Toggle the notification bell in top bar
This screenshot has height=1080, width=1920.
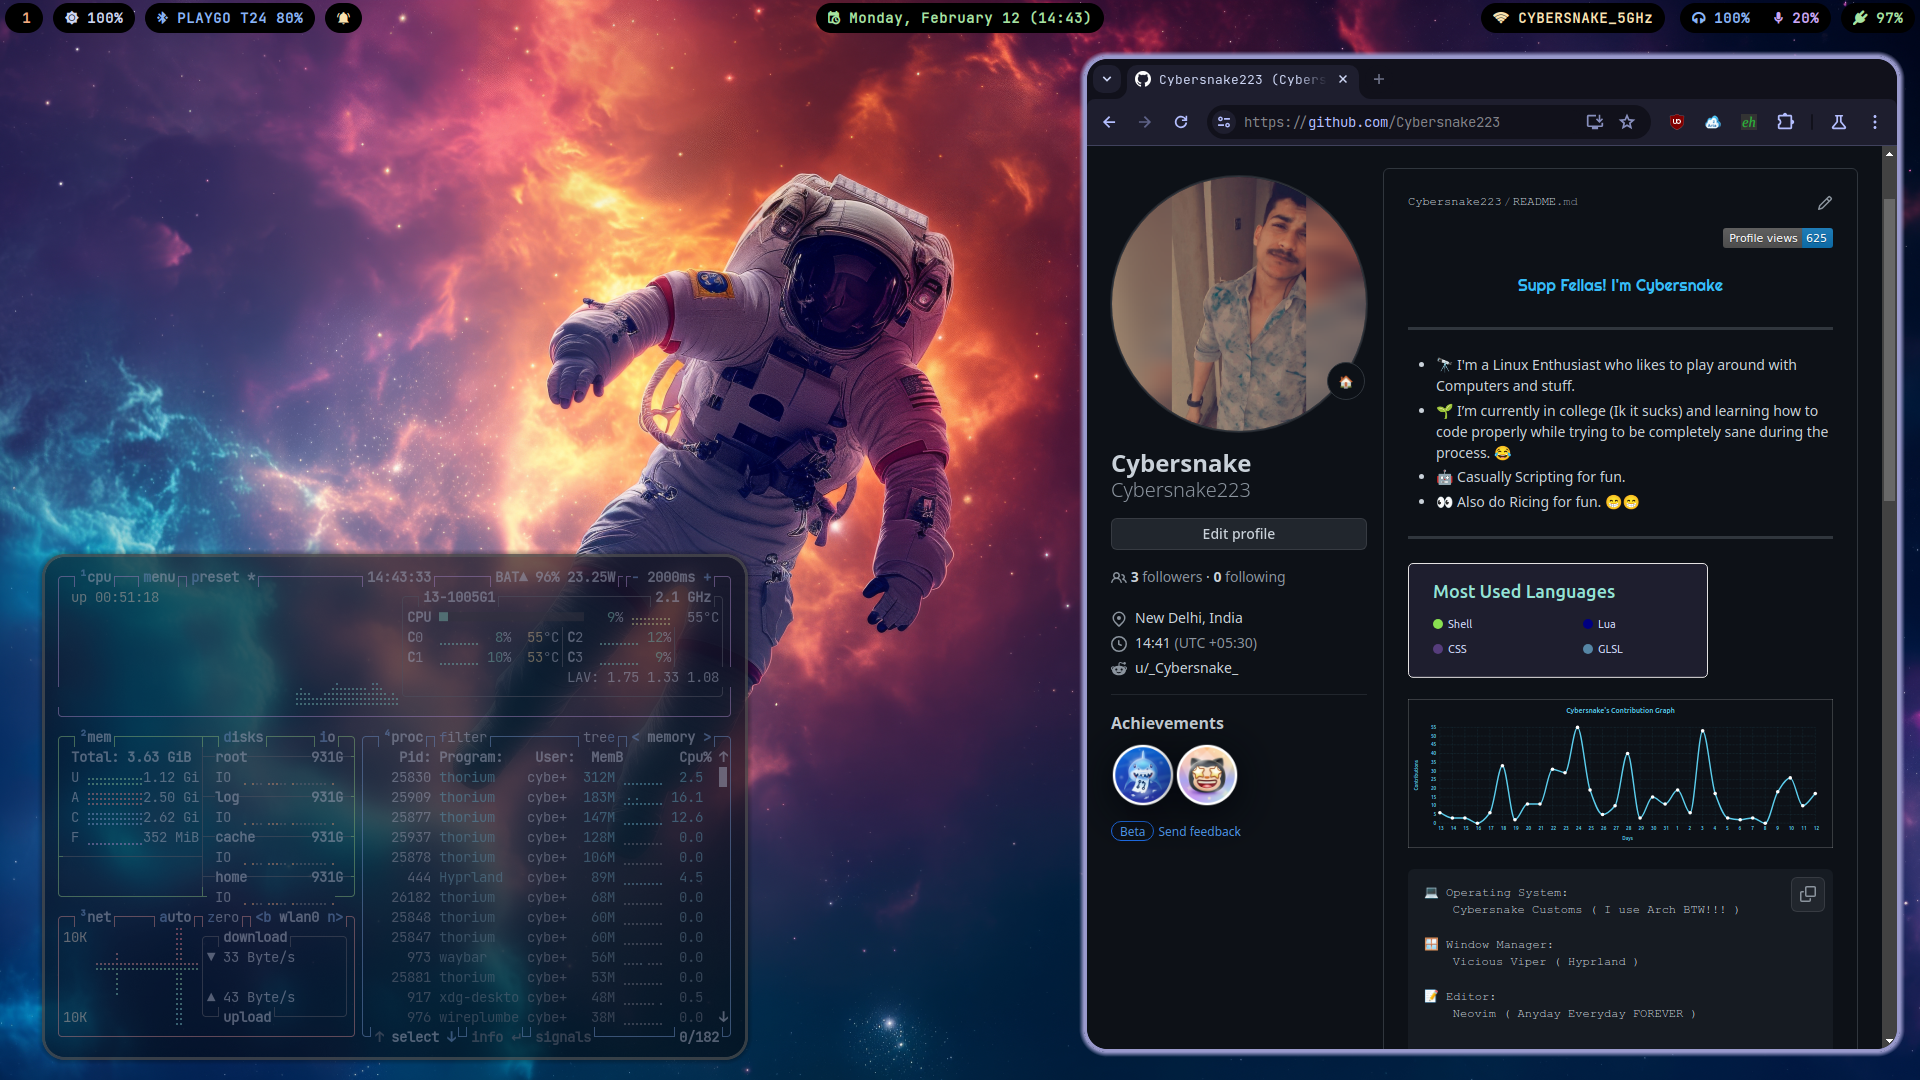coord(343,18)
